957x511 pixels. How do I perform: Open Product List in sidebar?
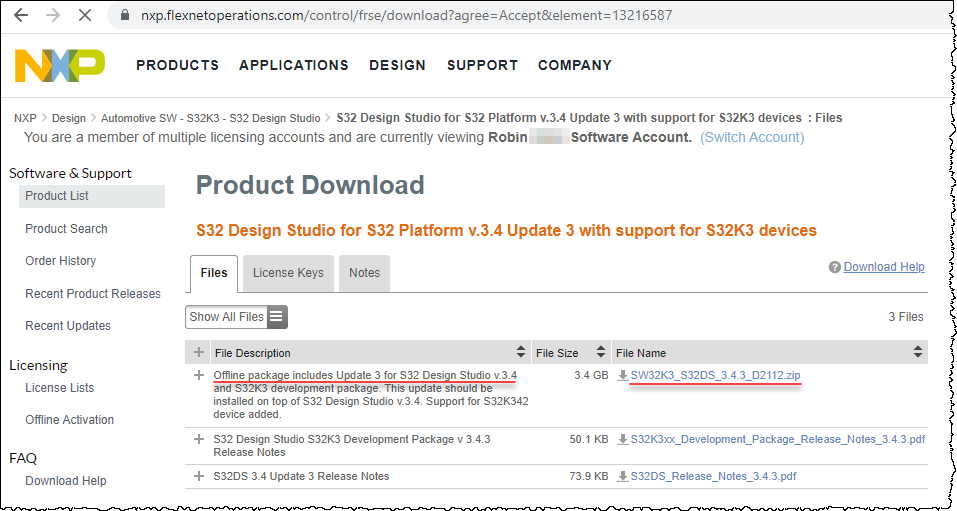92,196
